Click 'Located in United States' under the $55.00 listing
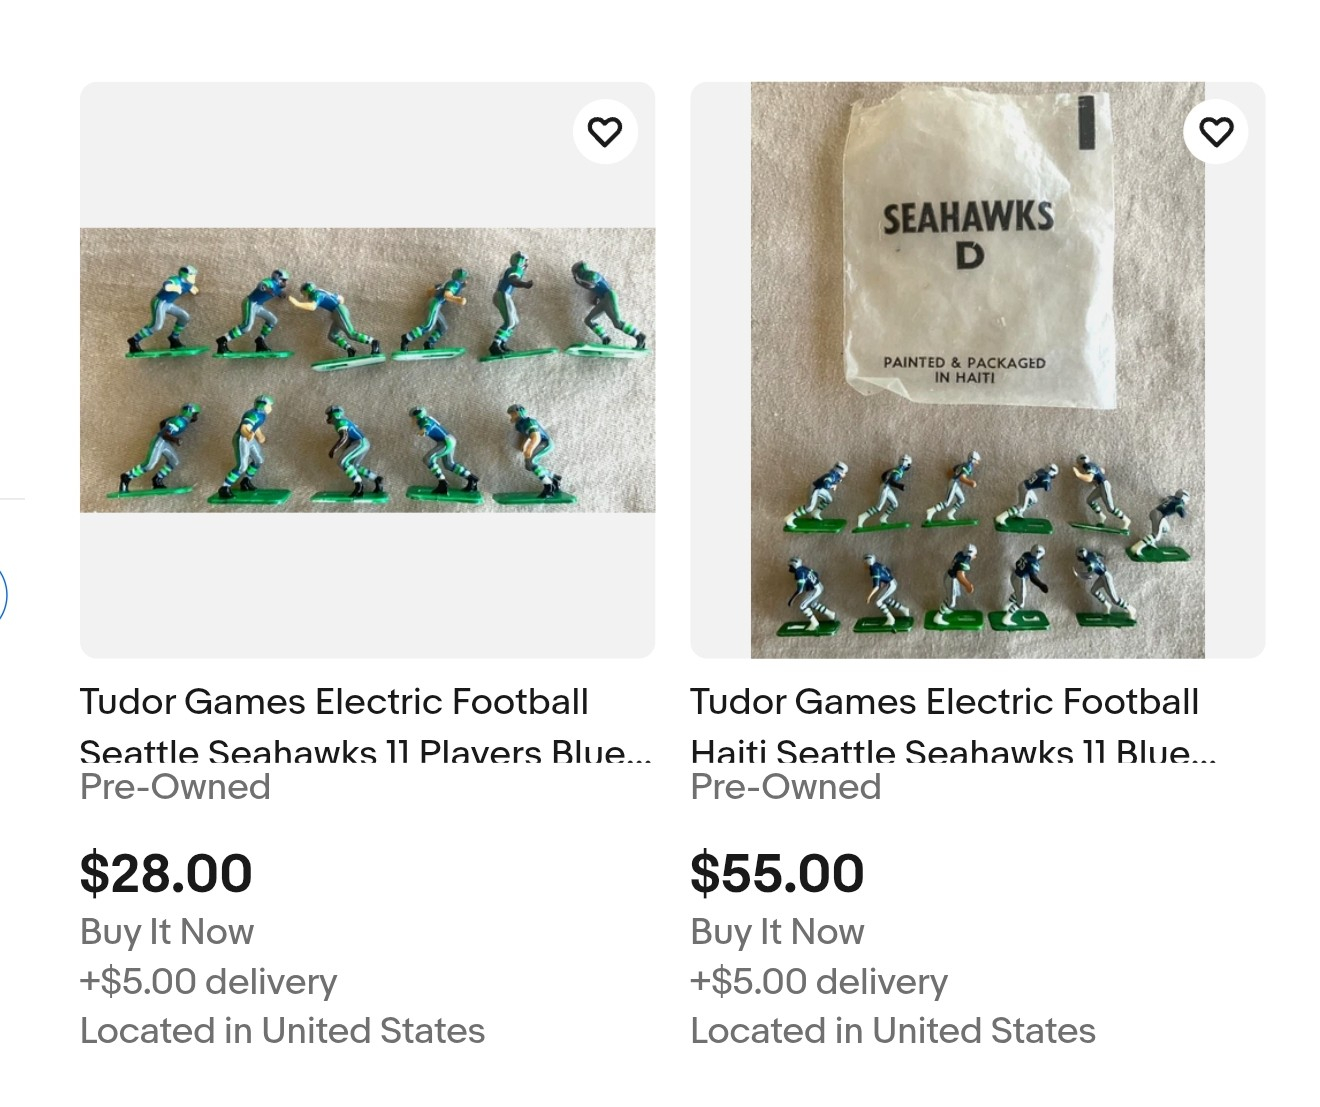Image resolution: width=1320 pixels, height=1107 pixels. click(893, 1031)
